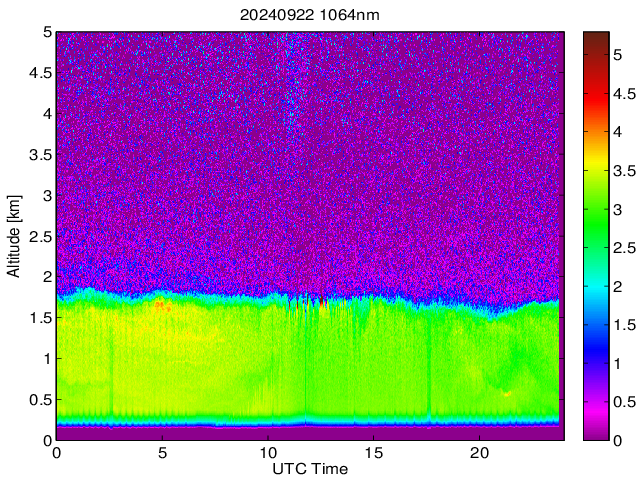Click the colorbar tick label 4.5
This screenshot has height=480, width=640.
tap(626, 93)
